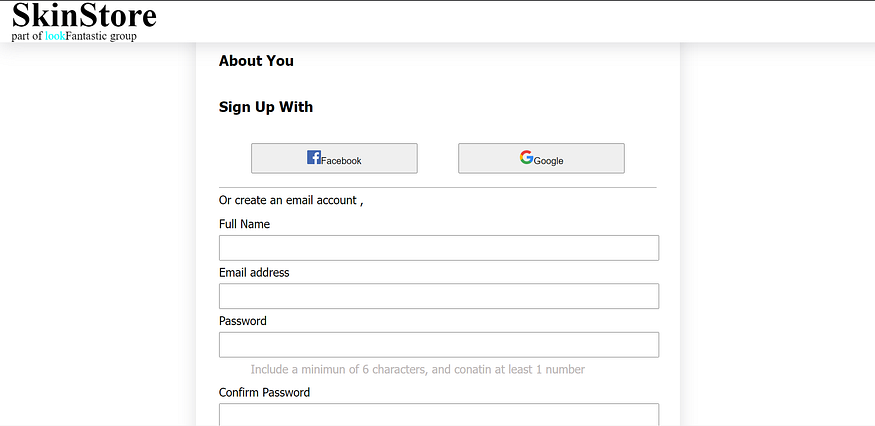Click the Facebook logo icon
The height and width of the screenshot is (426, 875).
314,157
